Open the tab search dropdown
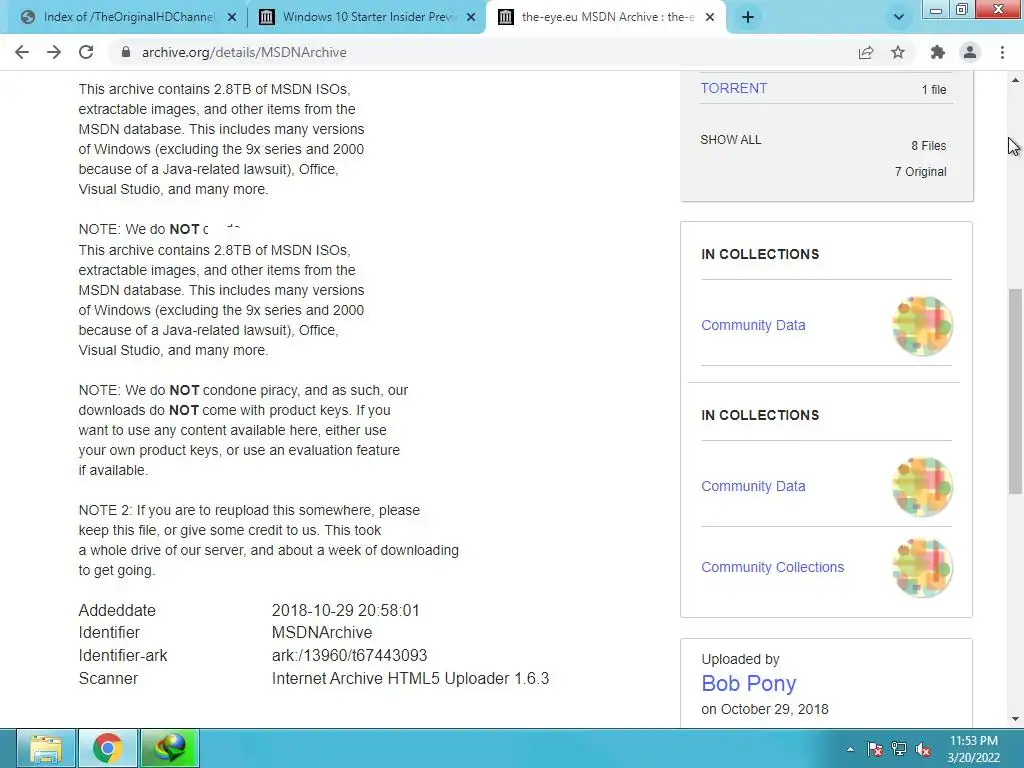The height and width of the screenshot is (768, 1024). pyautogui.click(x=899, y=17)
